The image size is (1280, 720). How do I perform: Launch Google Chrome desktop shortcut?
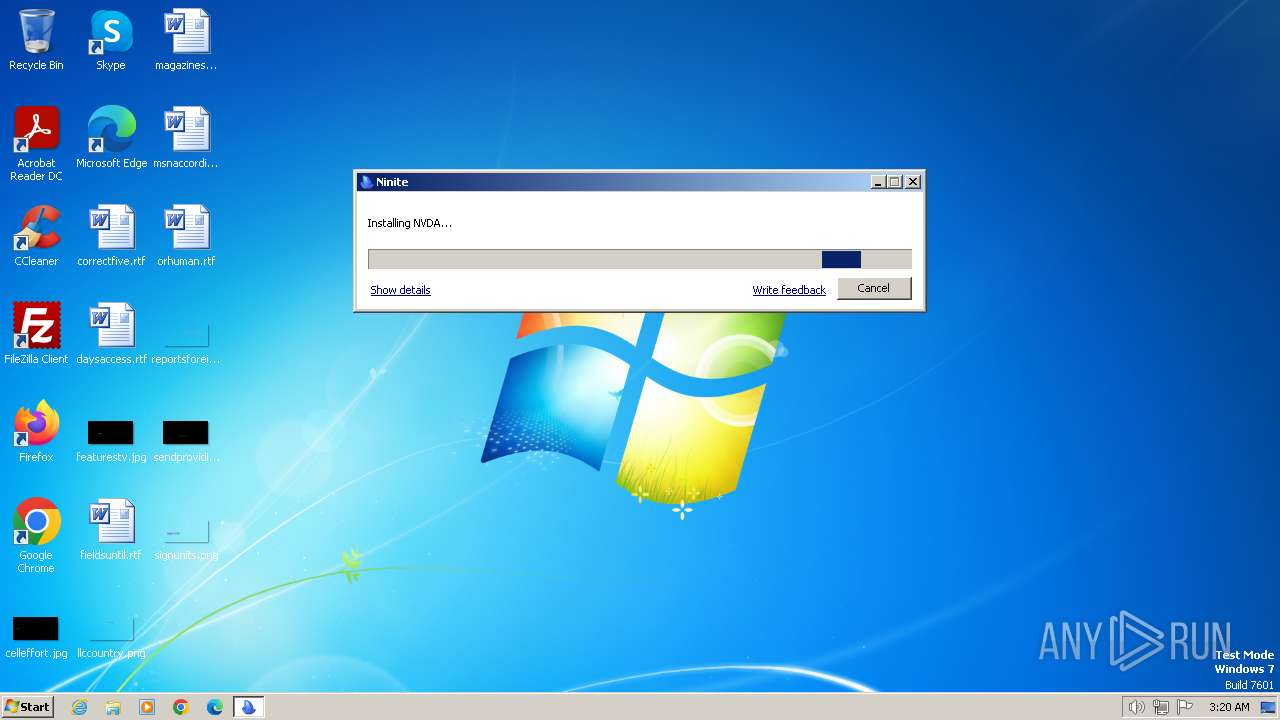(x=36, y=536)
